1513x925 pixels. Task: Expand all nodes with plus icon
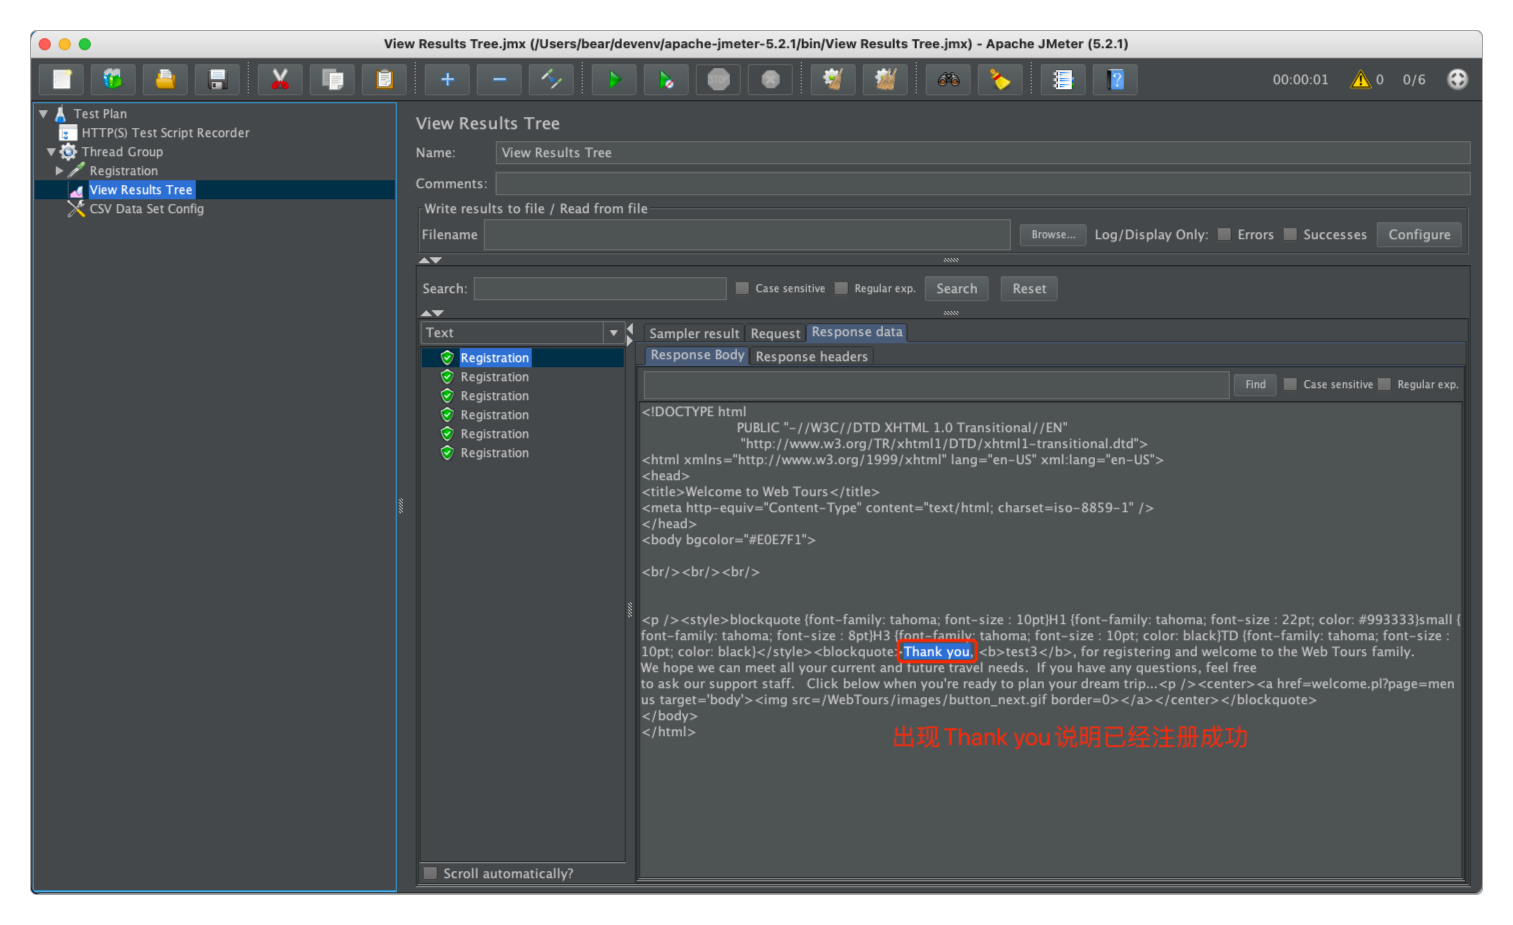point(447,79)
